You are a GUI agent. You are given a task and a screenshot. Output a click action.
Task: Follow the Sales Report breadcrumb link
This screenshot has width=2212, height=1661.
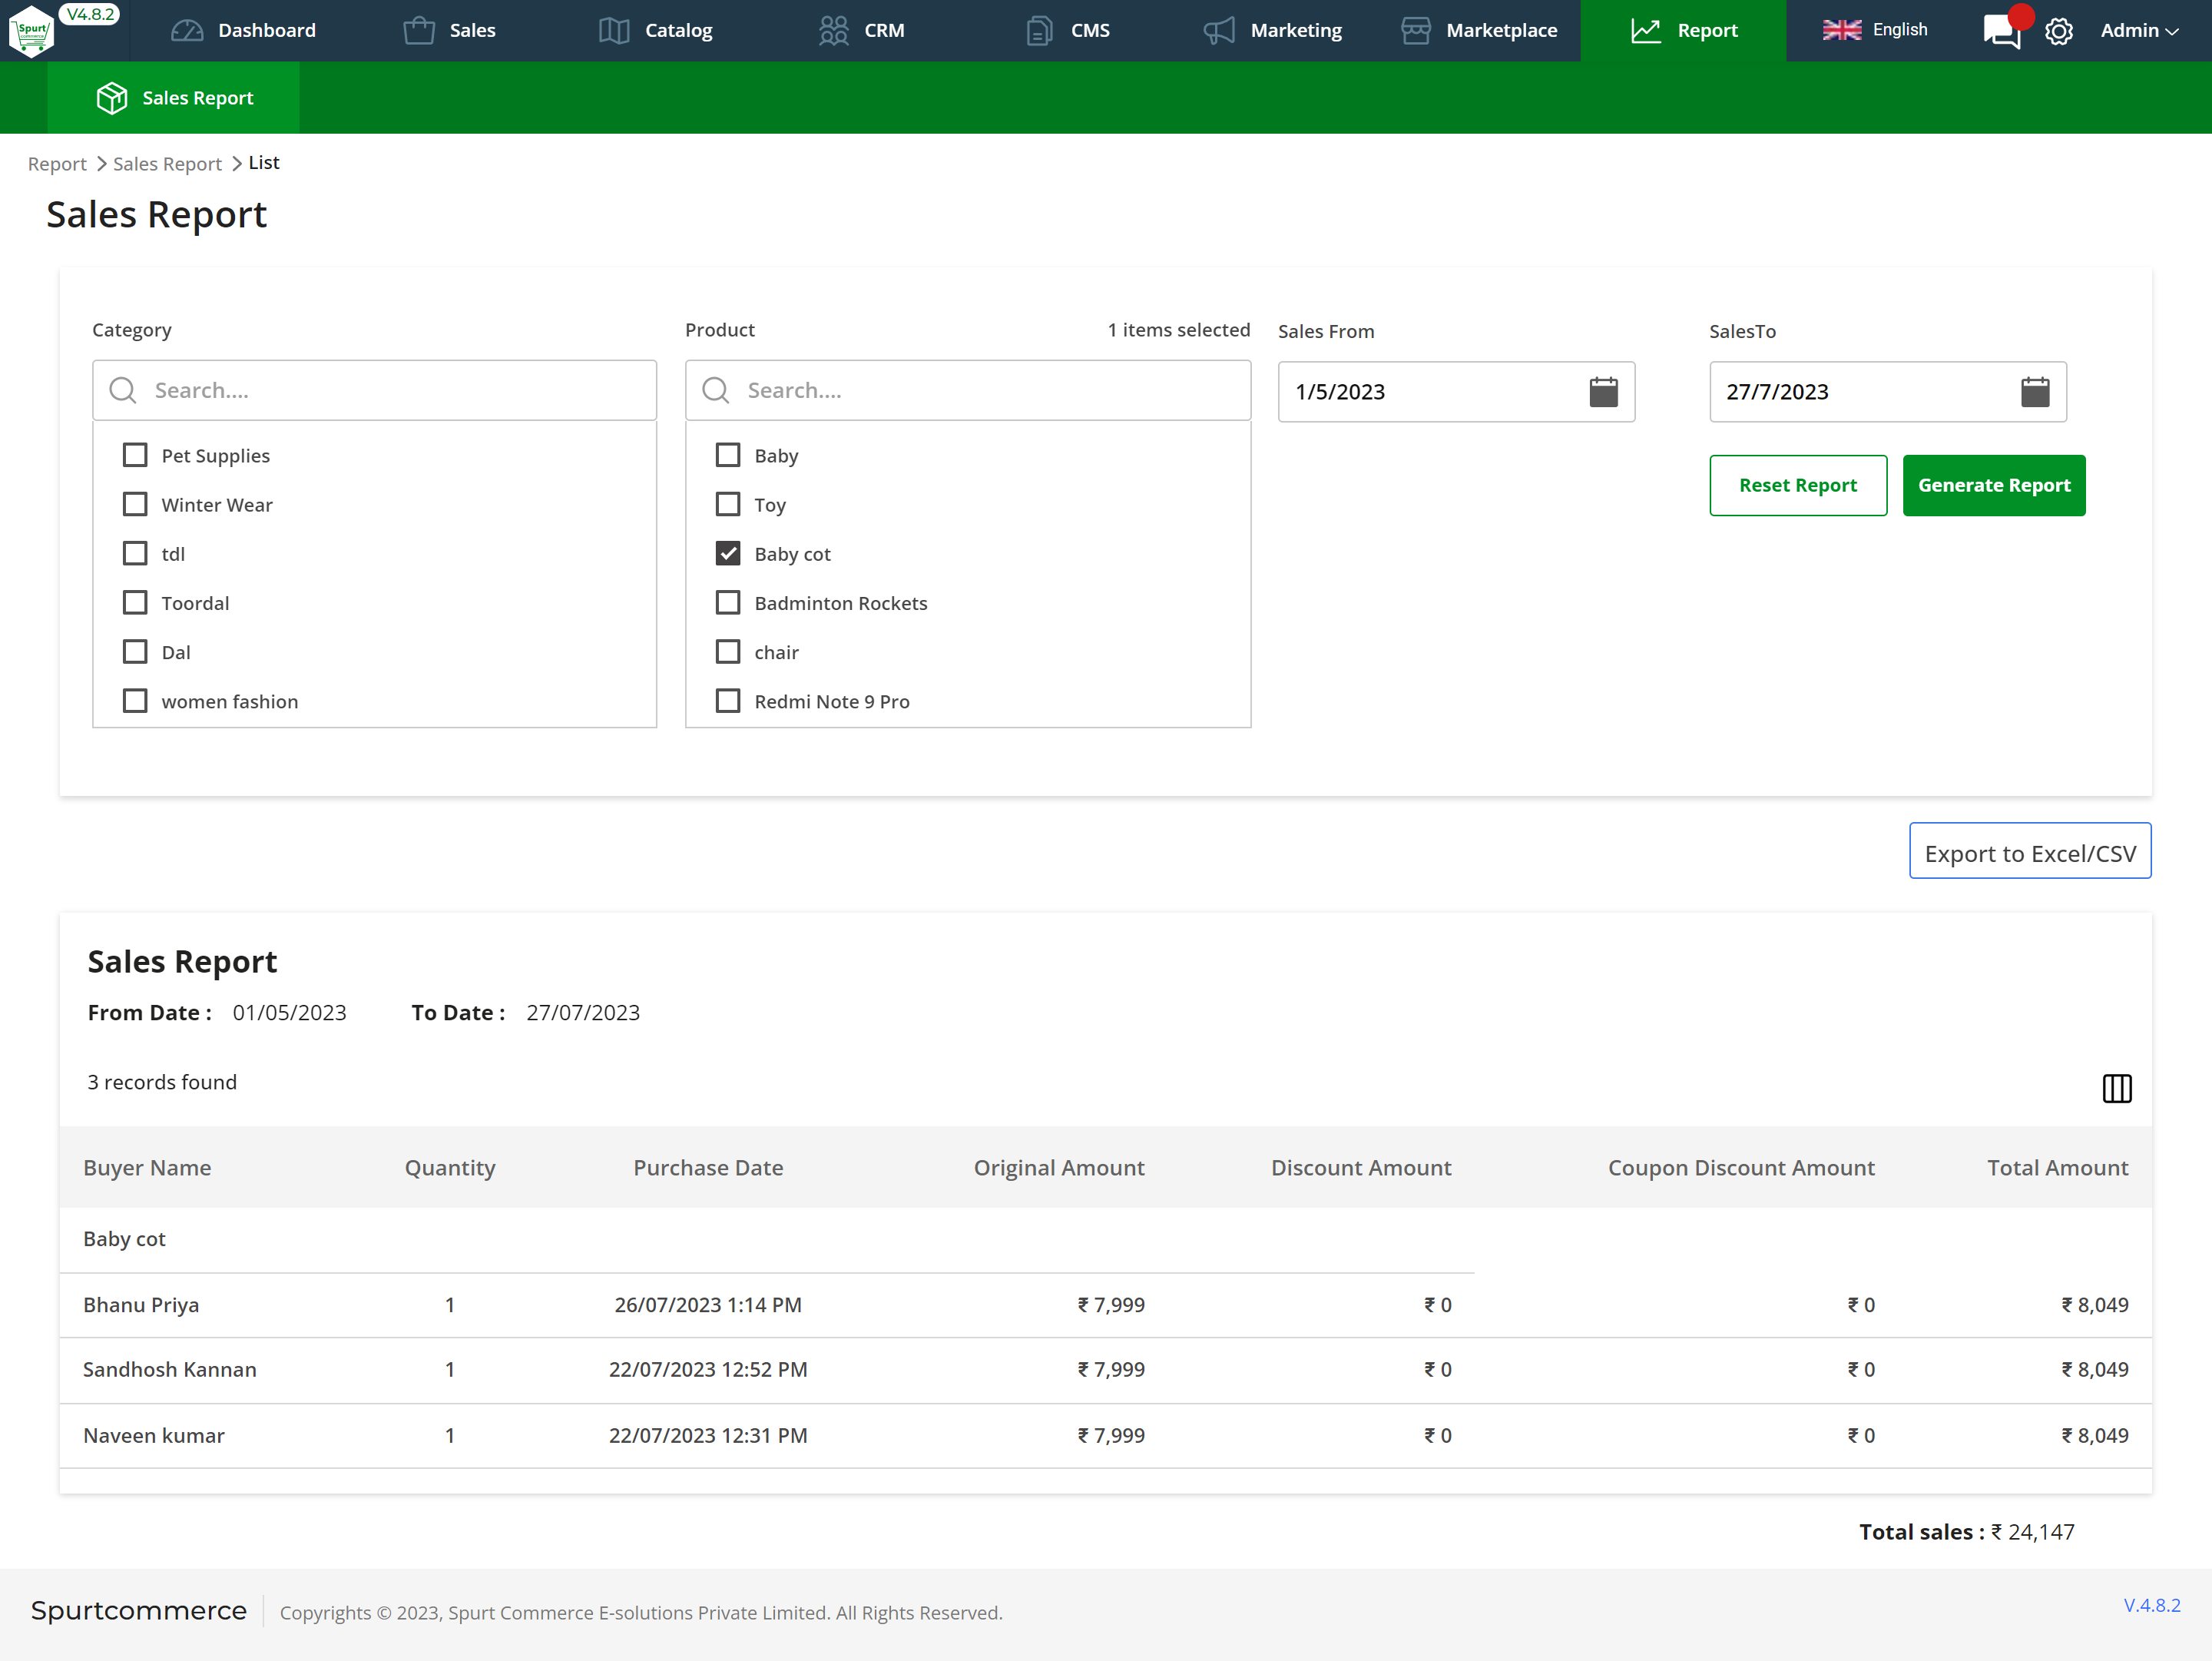[x=167, y=164]
